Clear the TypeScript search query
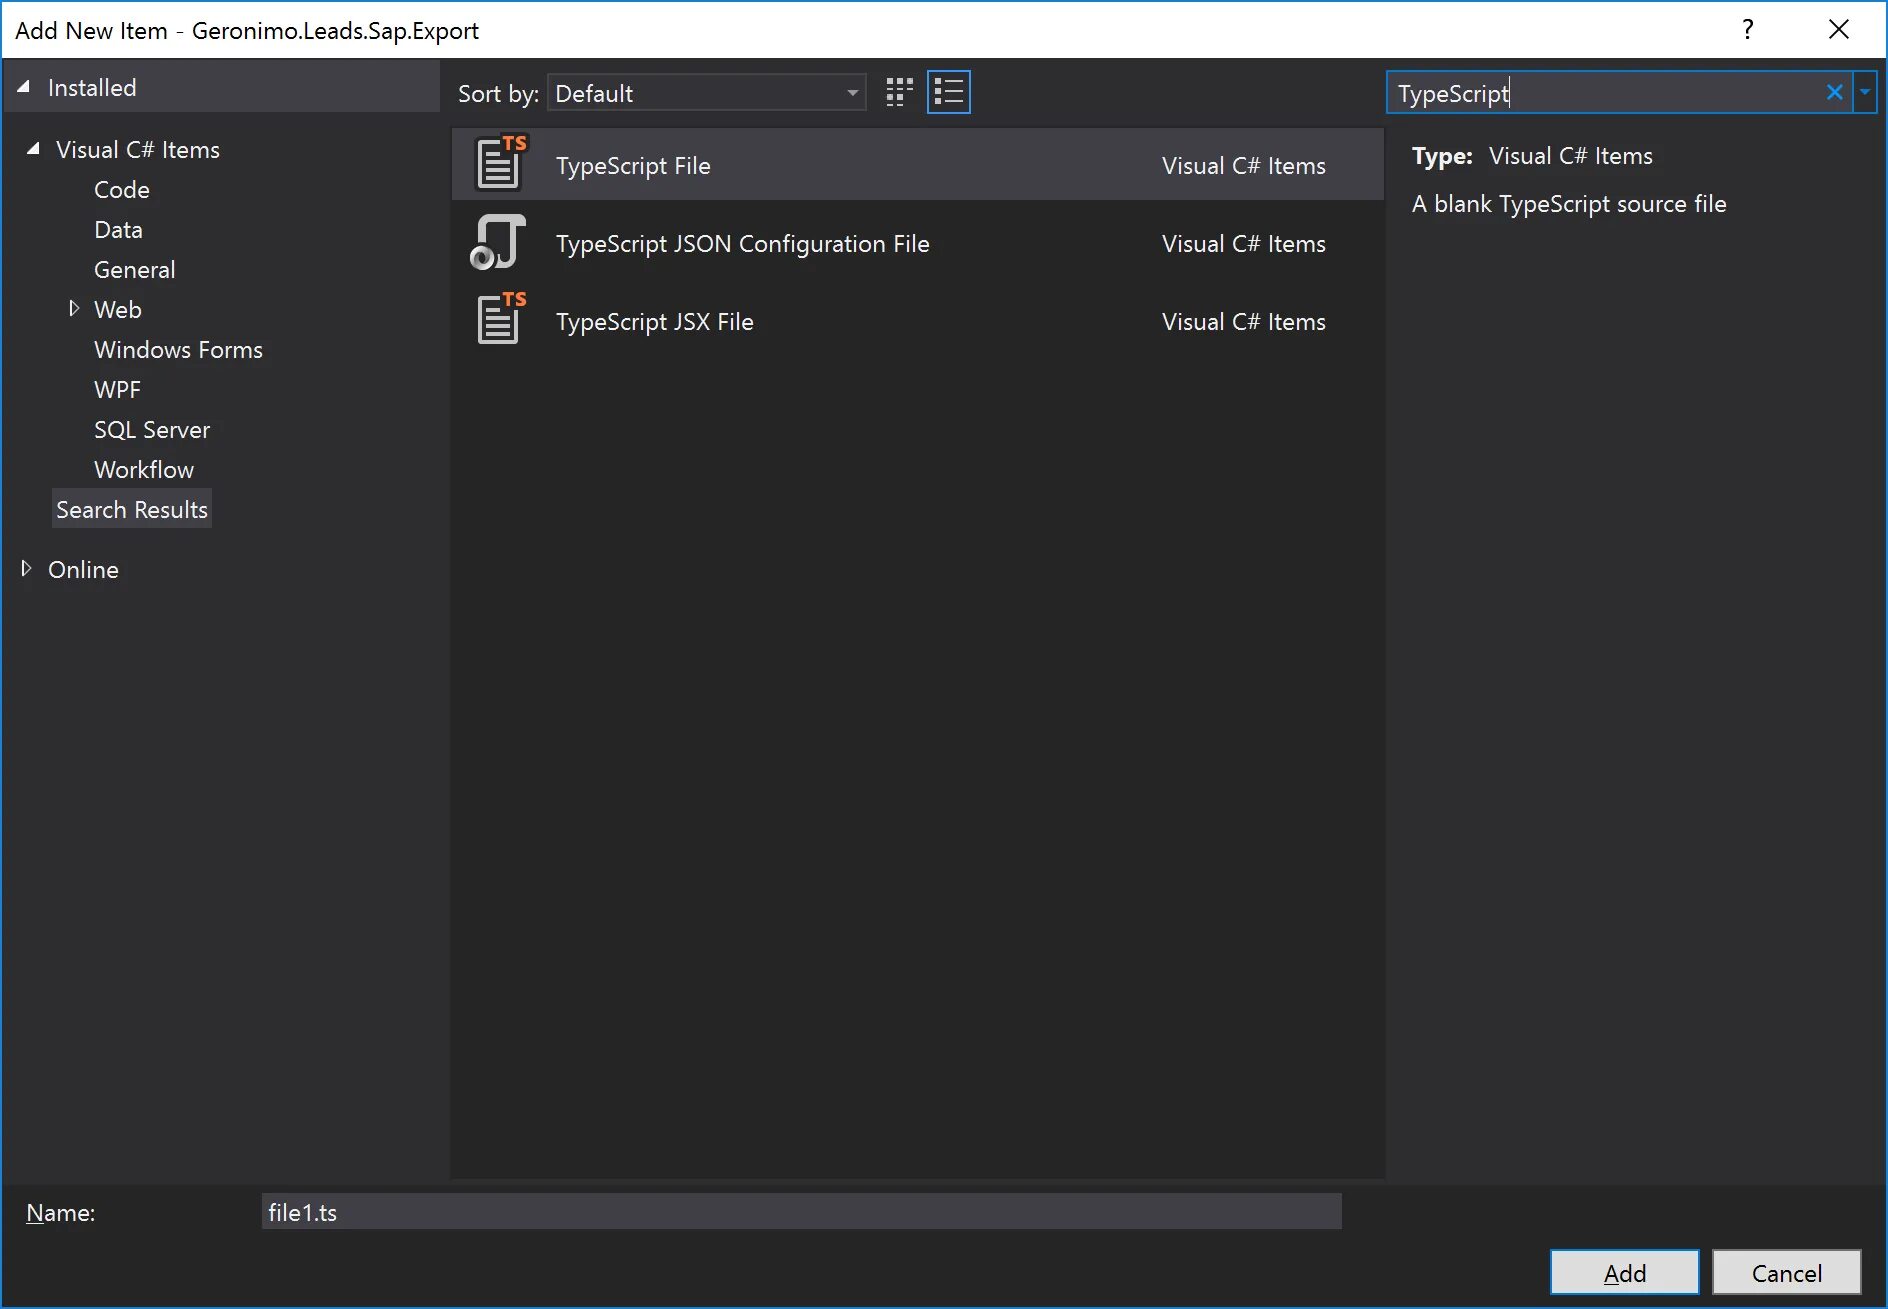Image resolution: width=1888 pixels, height=1309 pixels. 1835,92
